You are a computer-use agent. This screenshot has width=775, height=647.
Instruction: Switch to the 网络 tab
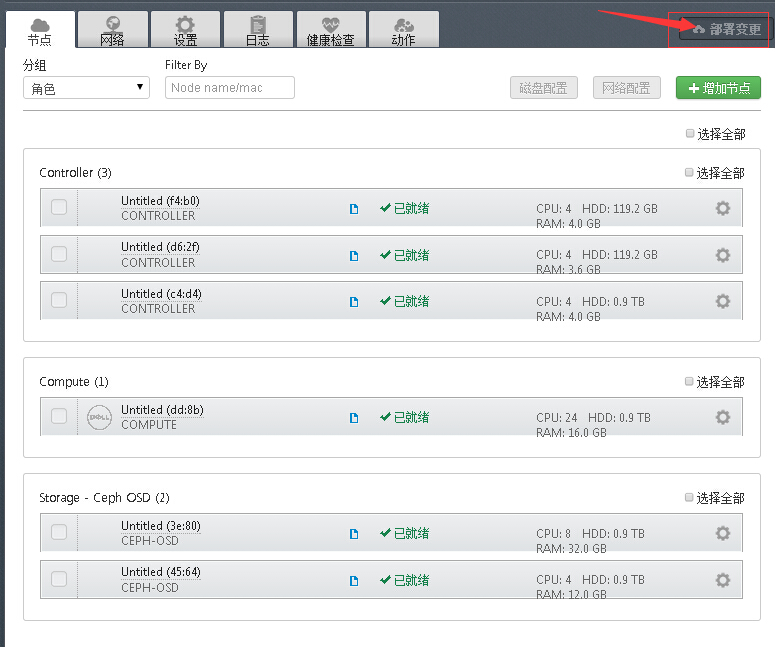coord(113,30)
